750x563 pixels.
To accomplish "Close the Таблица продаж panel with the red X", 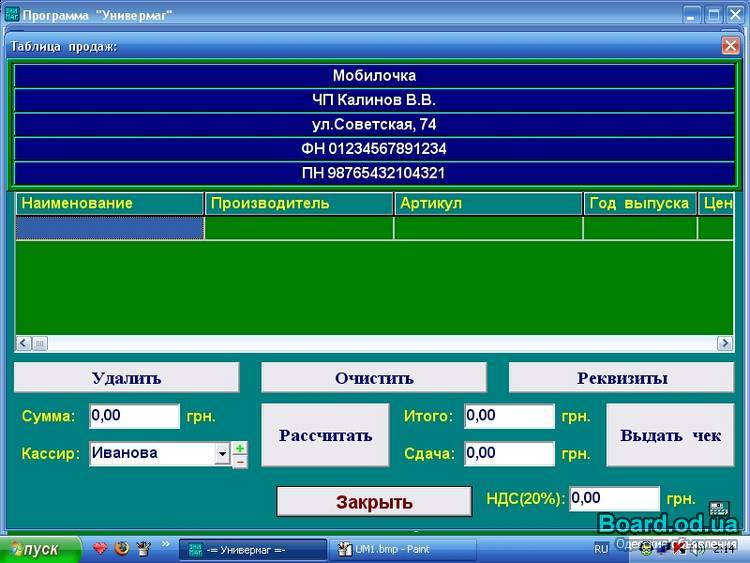I will click(x=731, y=45).
